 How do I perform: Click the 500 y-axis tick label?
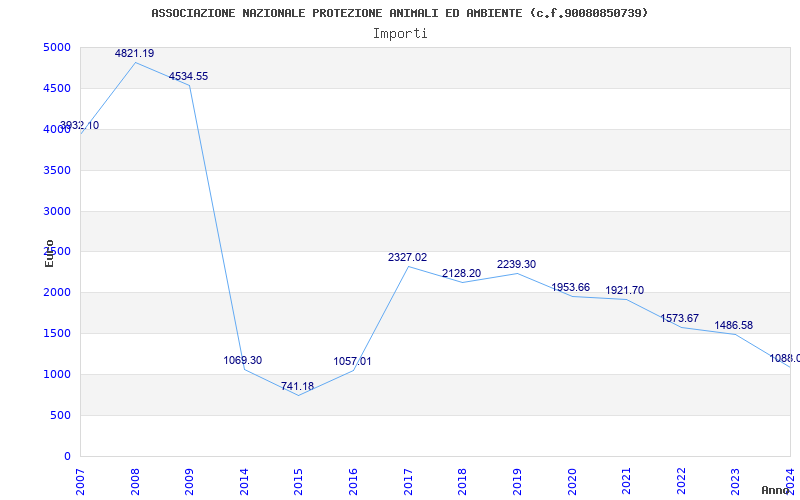pyautogui.click(x=60, y=415)
